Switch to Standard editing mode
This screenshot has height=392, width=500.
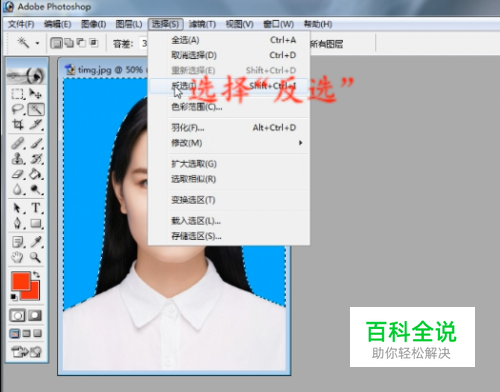(18, 315)
